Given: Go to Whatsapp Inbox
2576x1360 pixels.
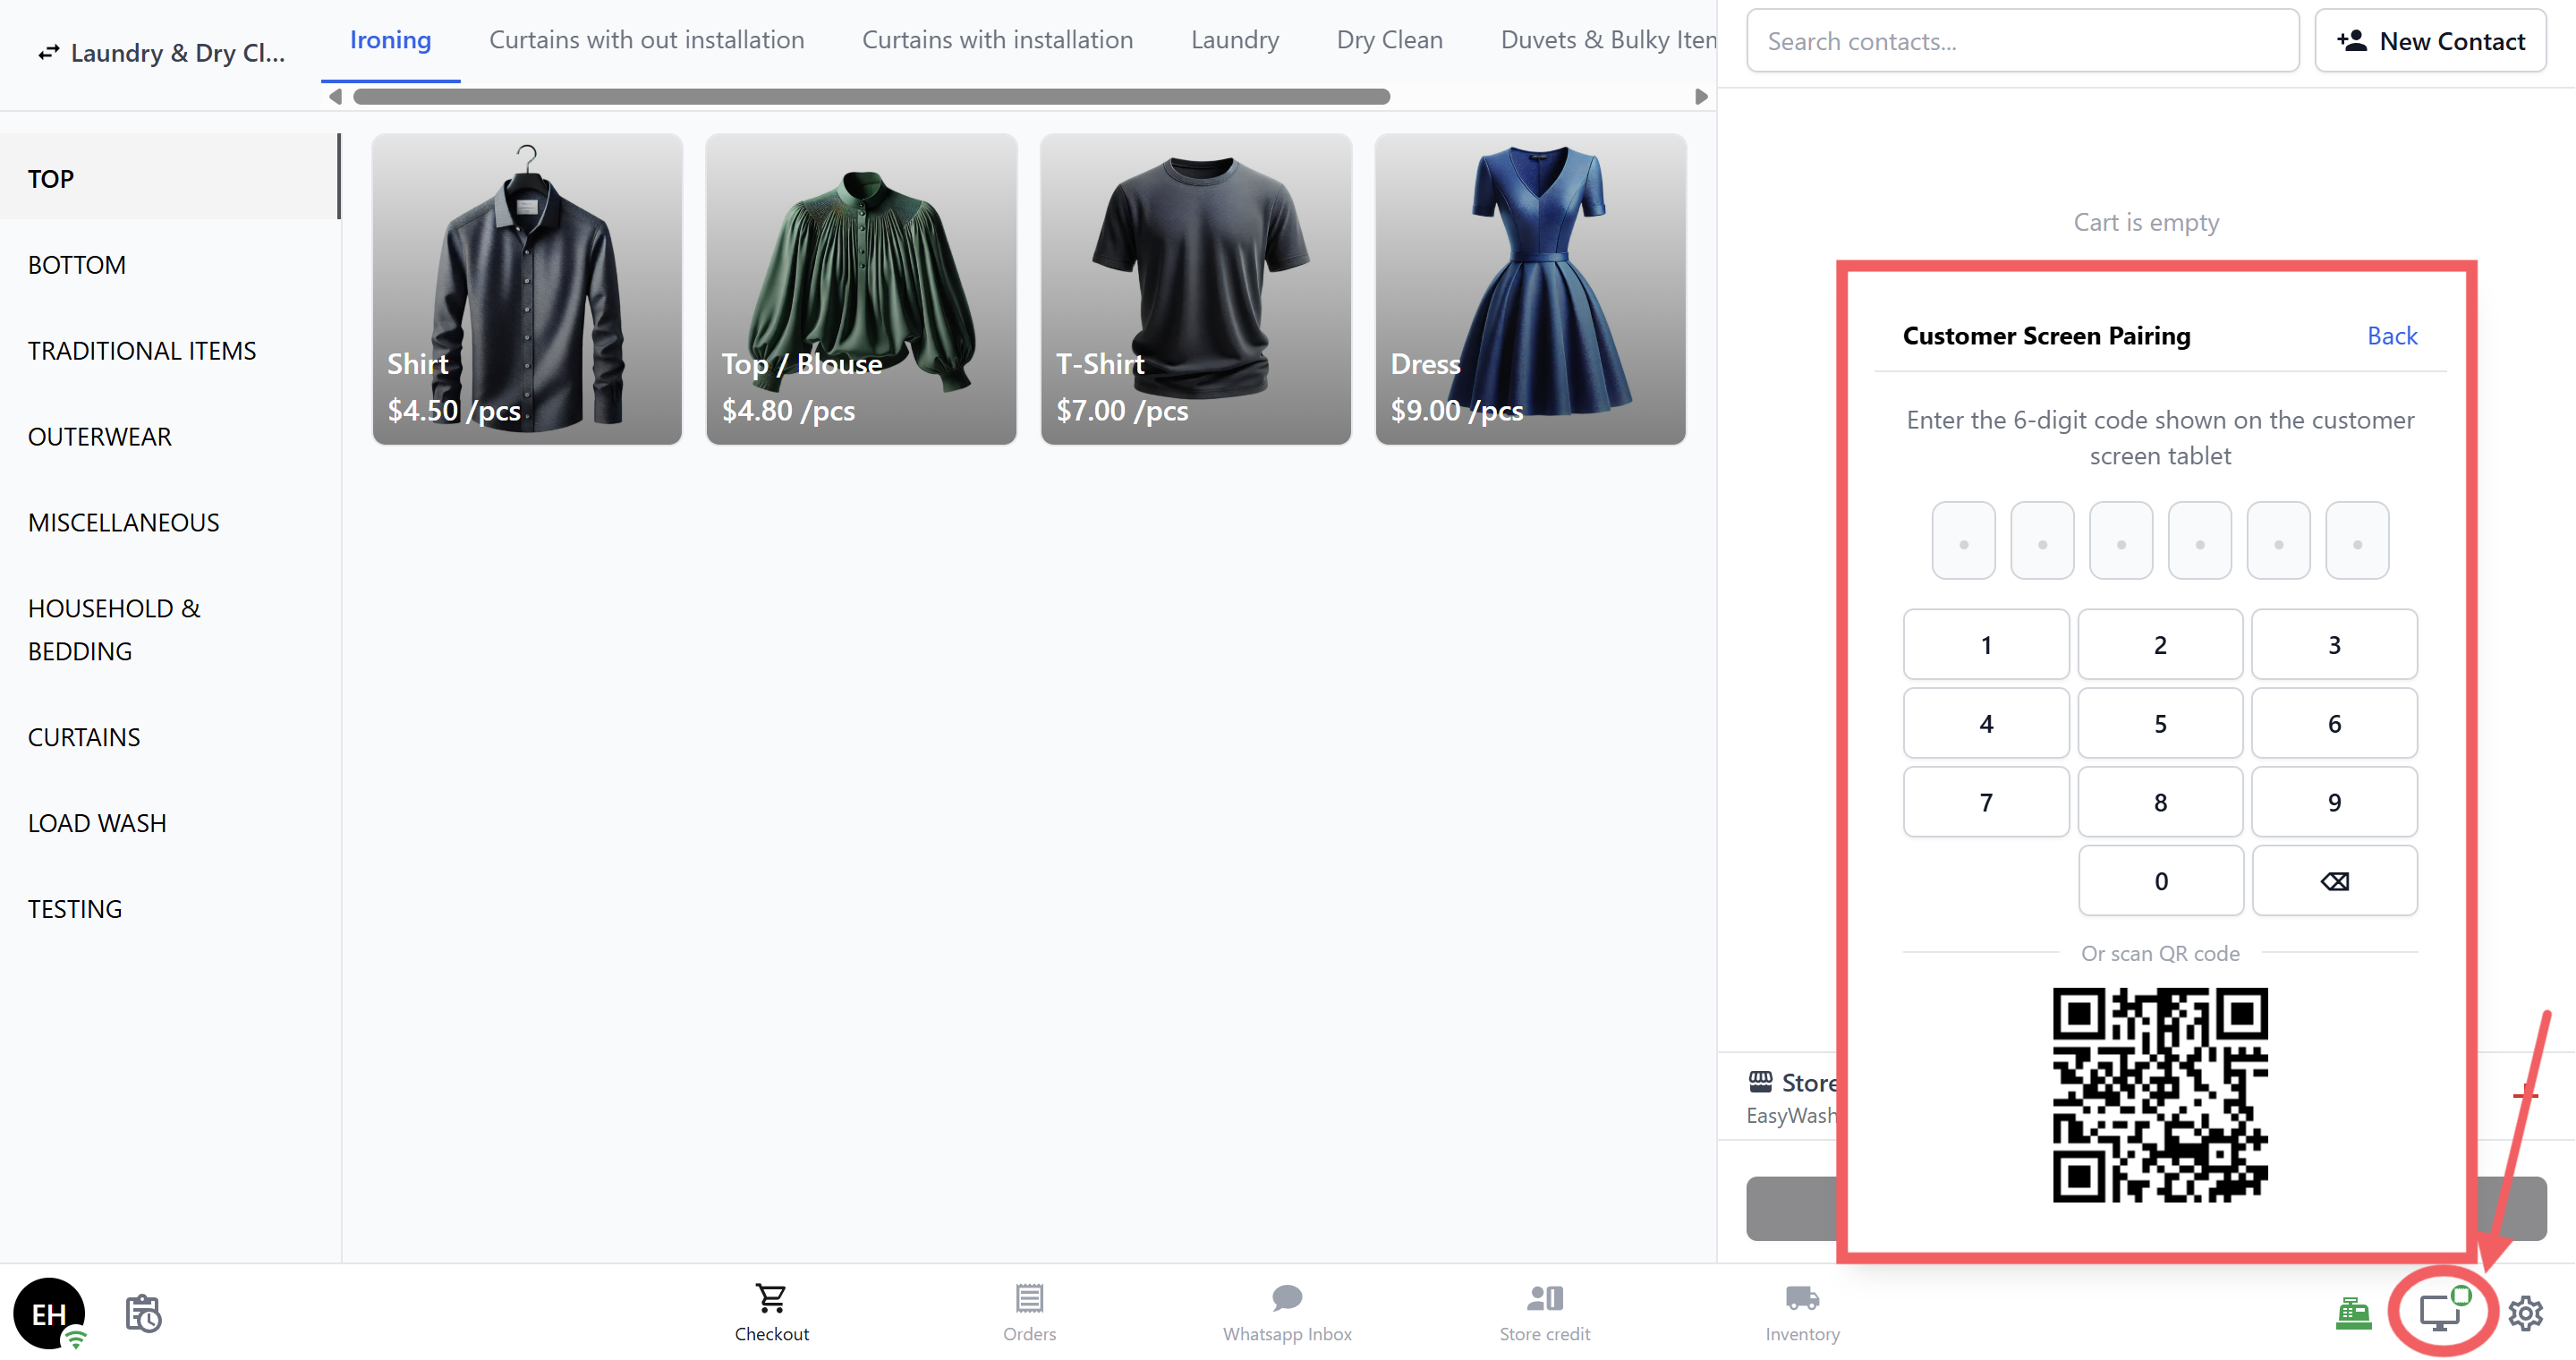Looking at the screenshot, I should coord(1286,1312).
